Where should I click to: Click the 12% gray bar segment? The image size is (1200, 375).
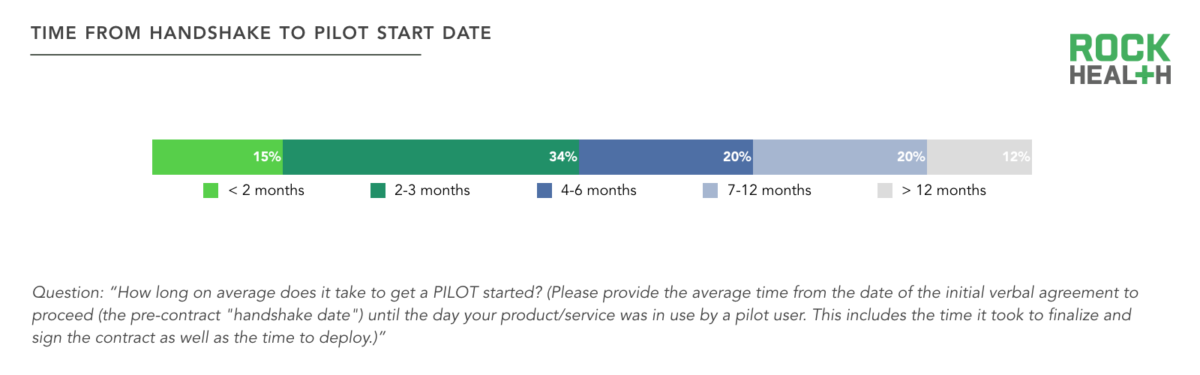tap(980, 157)
